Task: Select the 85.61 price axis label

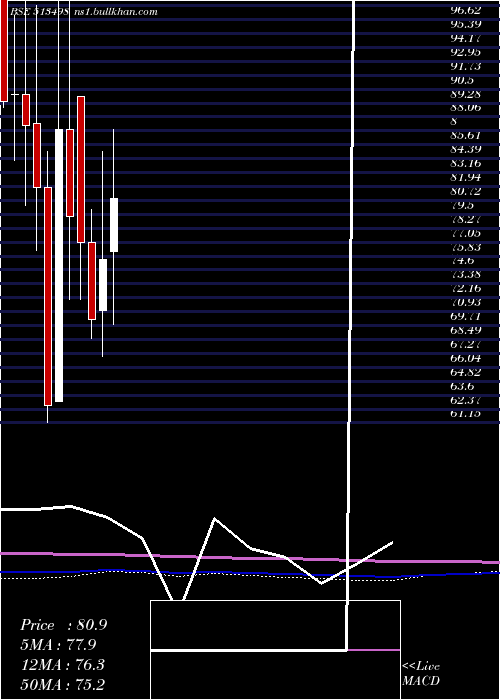Action: (466, 135)
